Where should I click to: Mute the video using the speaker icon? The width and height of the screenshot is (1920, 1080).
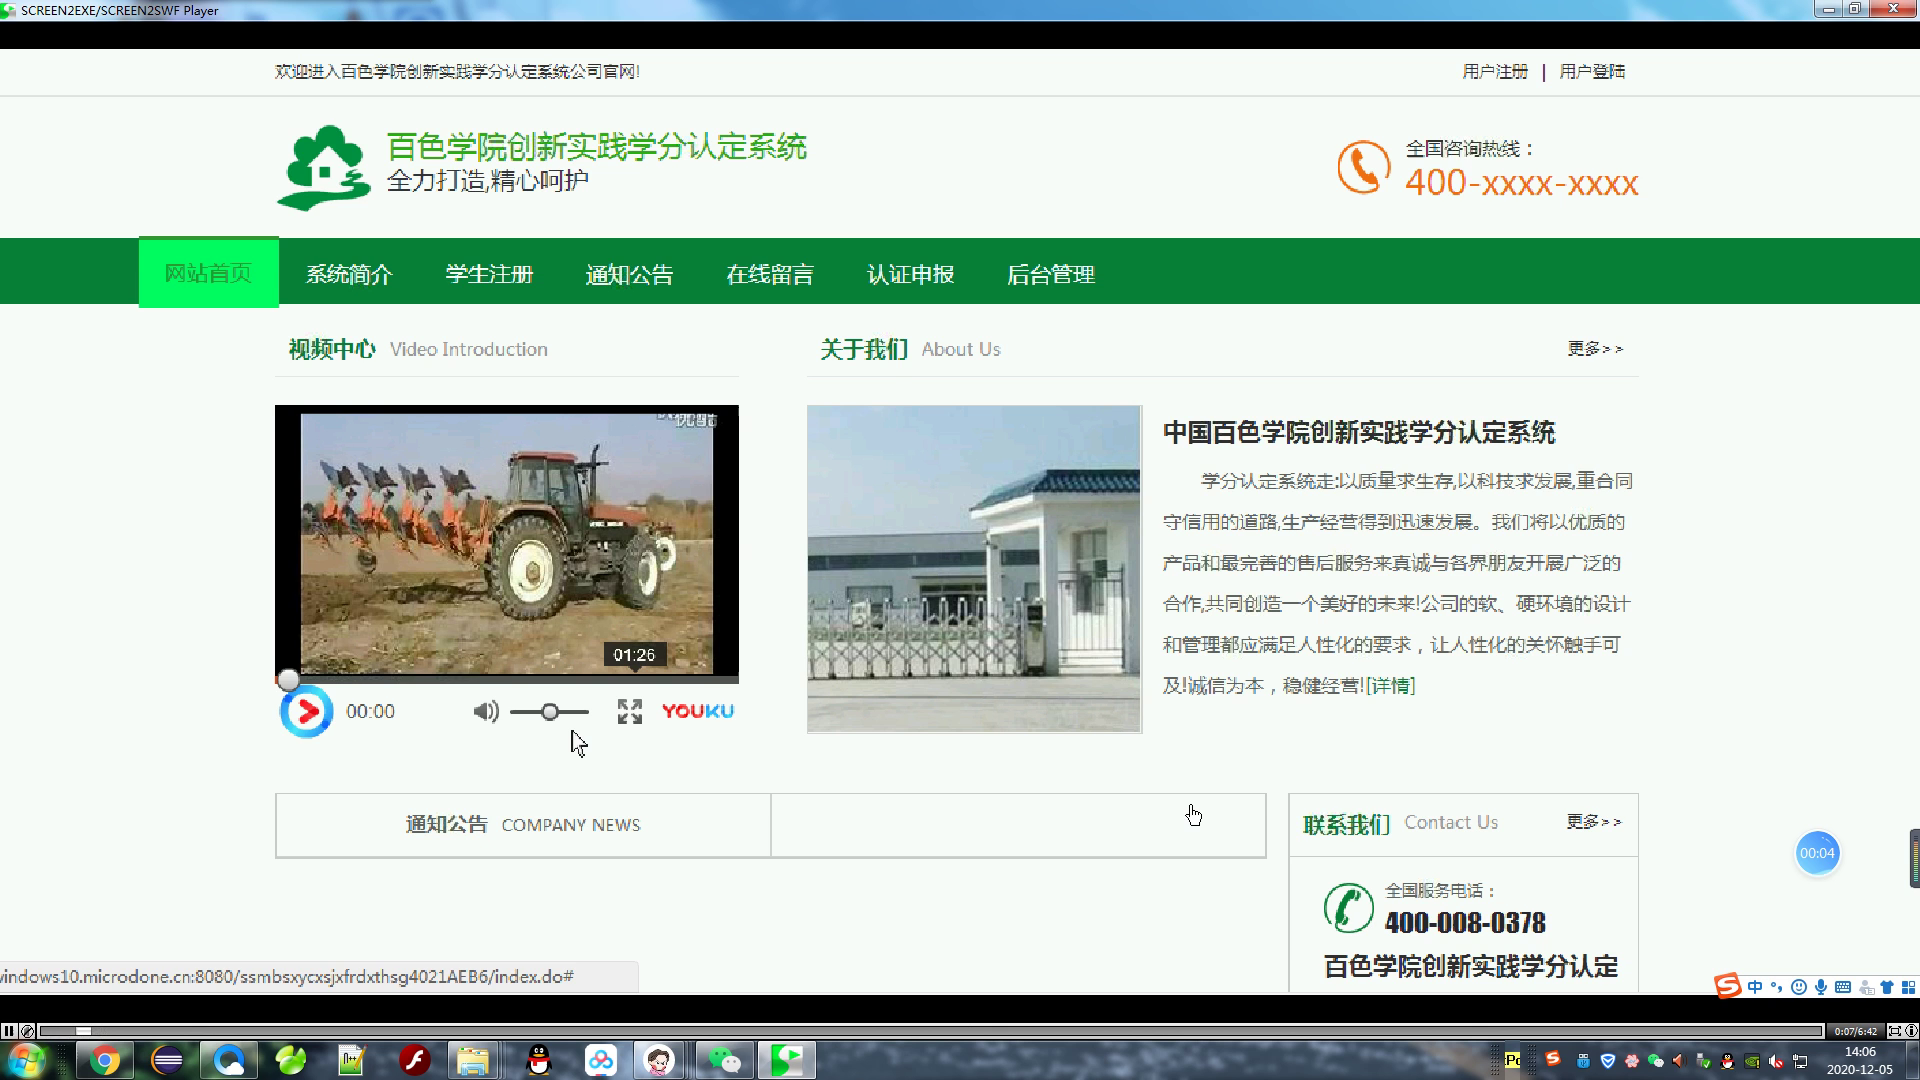pos(486,712)
